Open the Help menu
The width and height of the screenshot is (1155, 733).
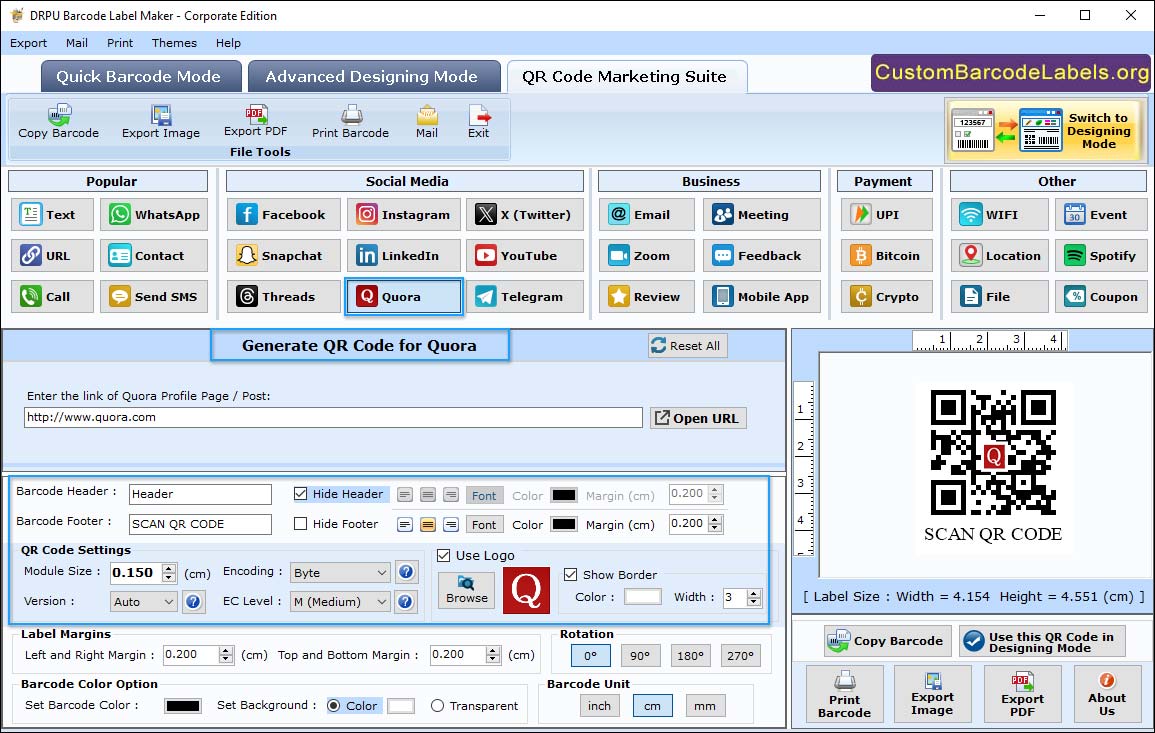228,43
